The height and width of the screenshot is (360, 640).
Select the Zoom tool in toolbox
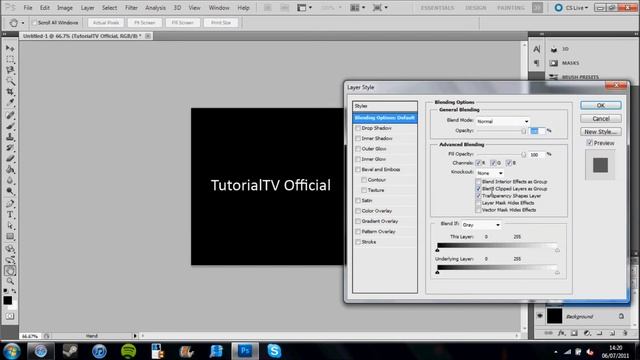coord(10,281)
